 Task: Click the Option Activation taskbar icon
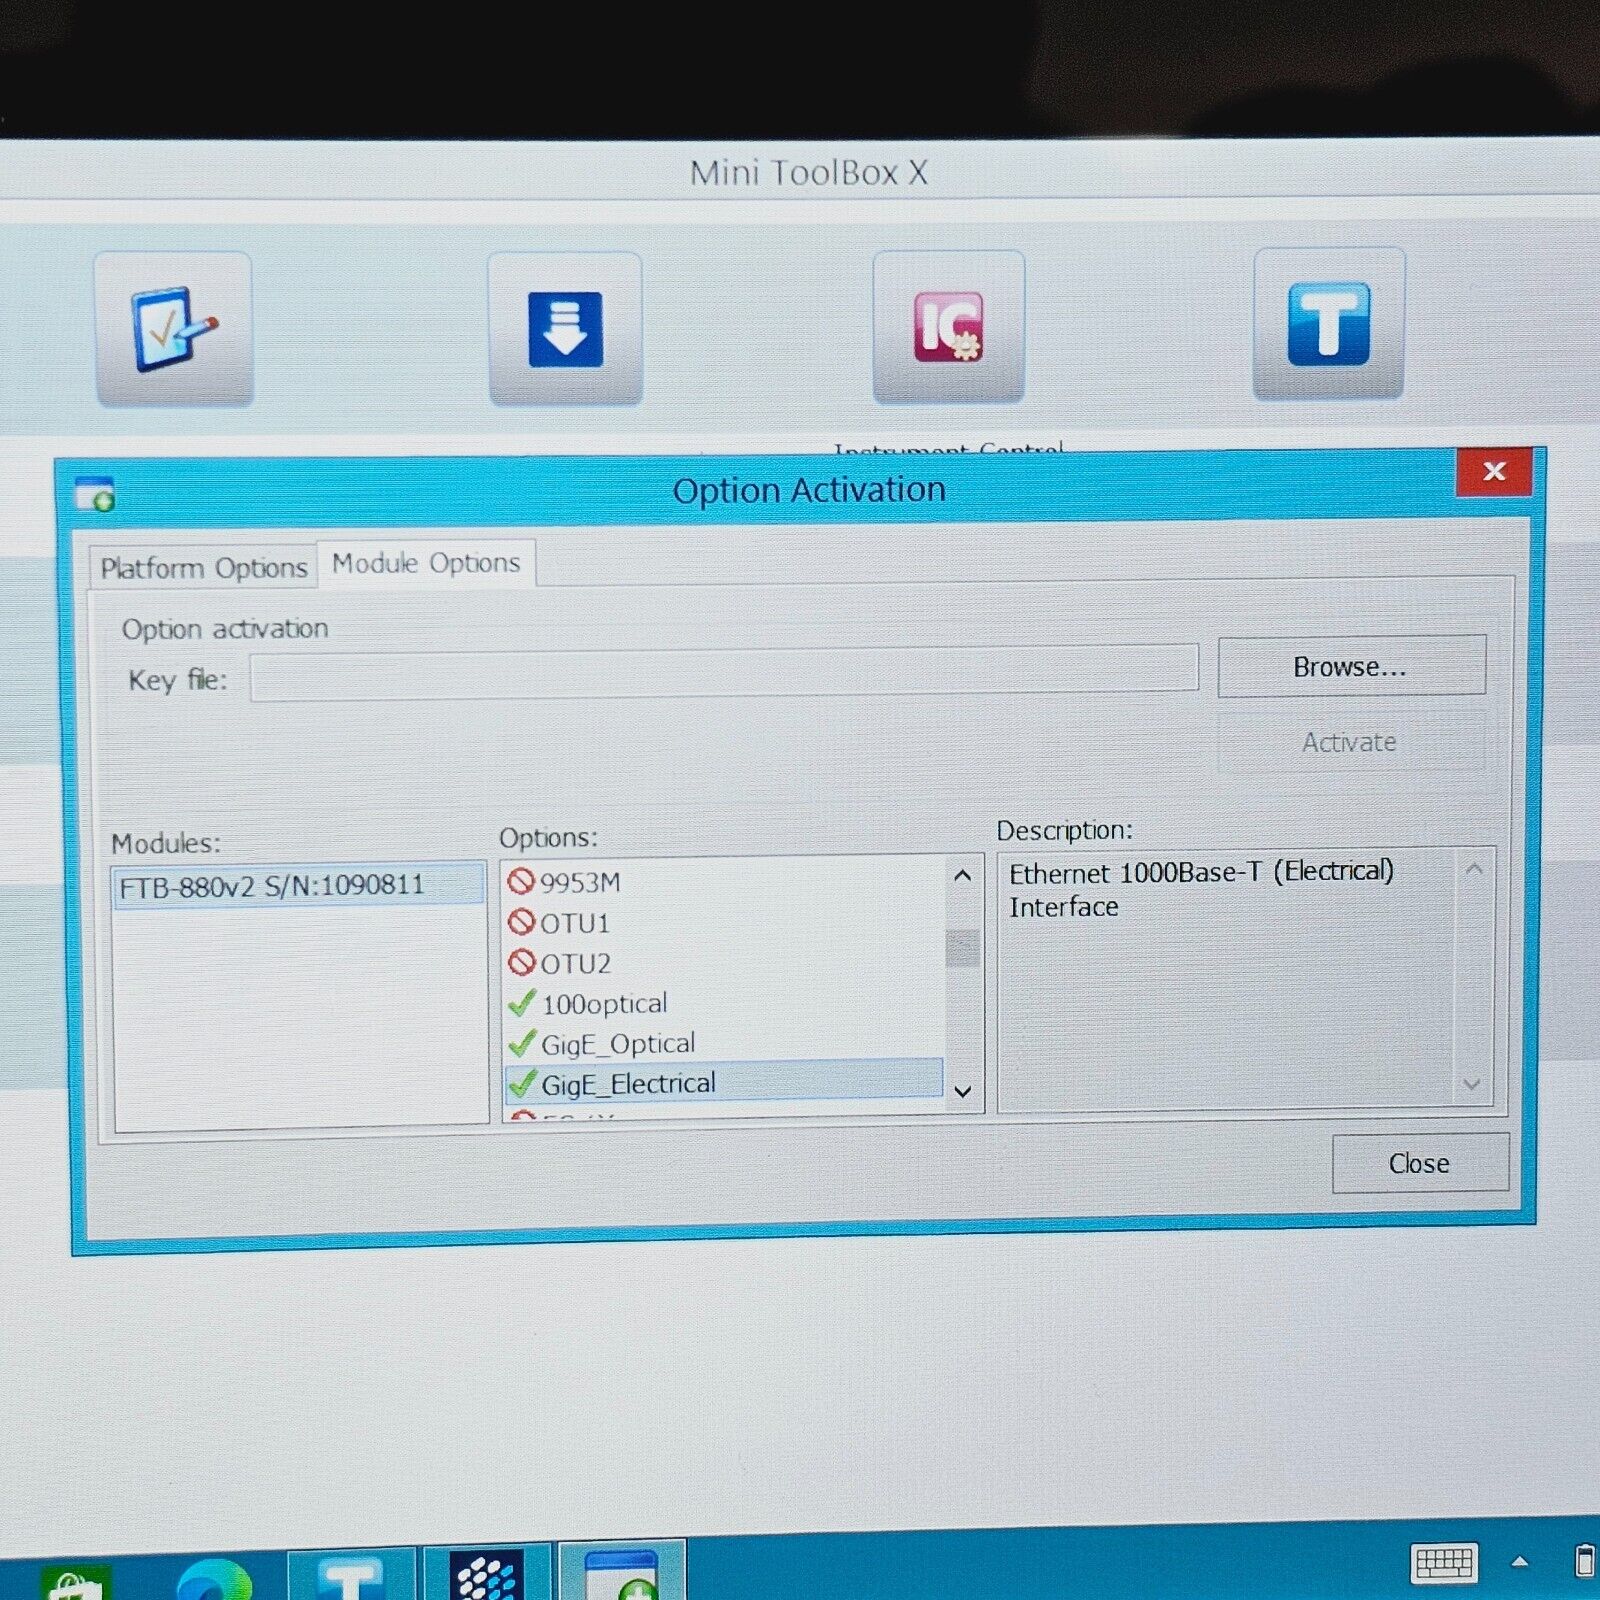(622, 1574)
